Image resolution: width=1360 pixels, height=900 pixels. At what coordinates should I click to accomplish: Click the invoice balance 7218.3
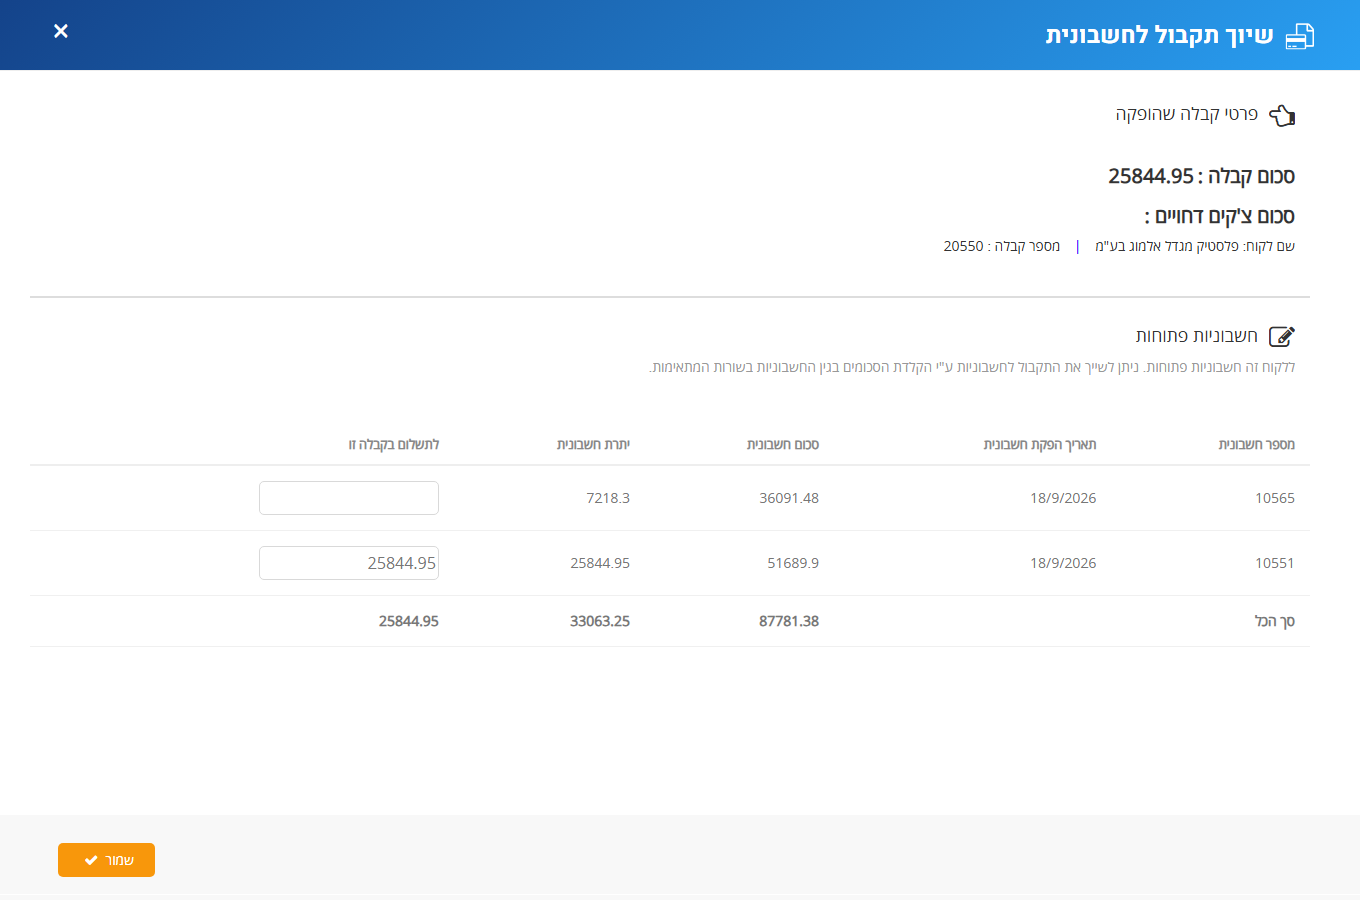(x=608, y=498)
